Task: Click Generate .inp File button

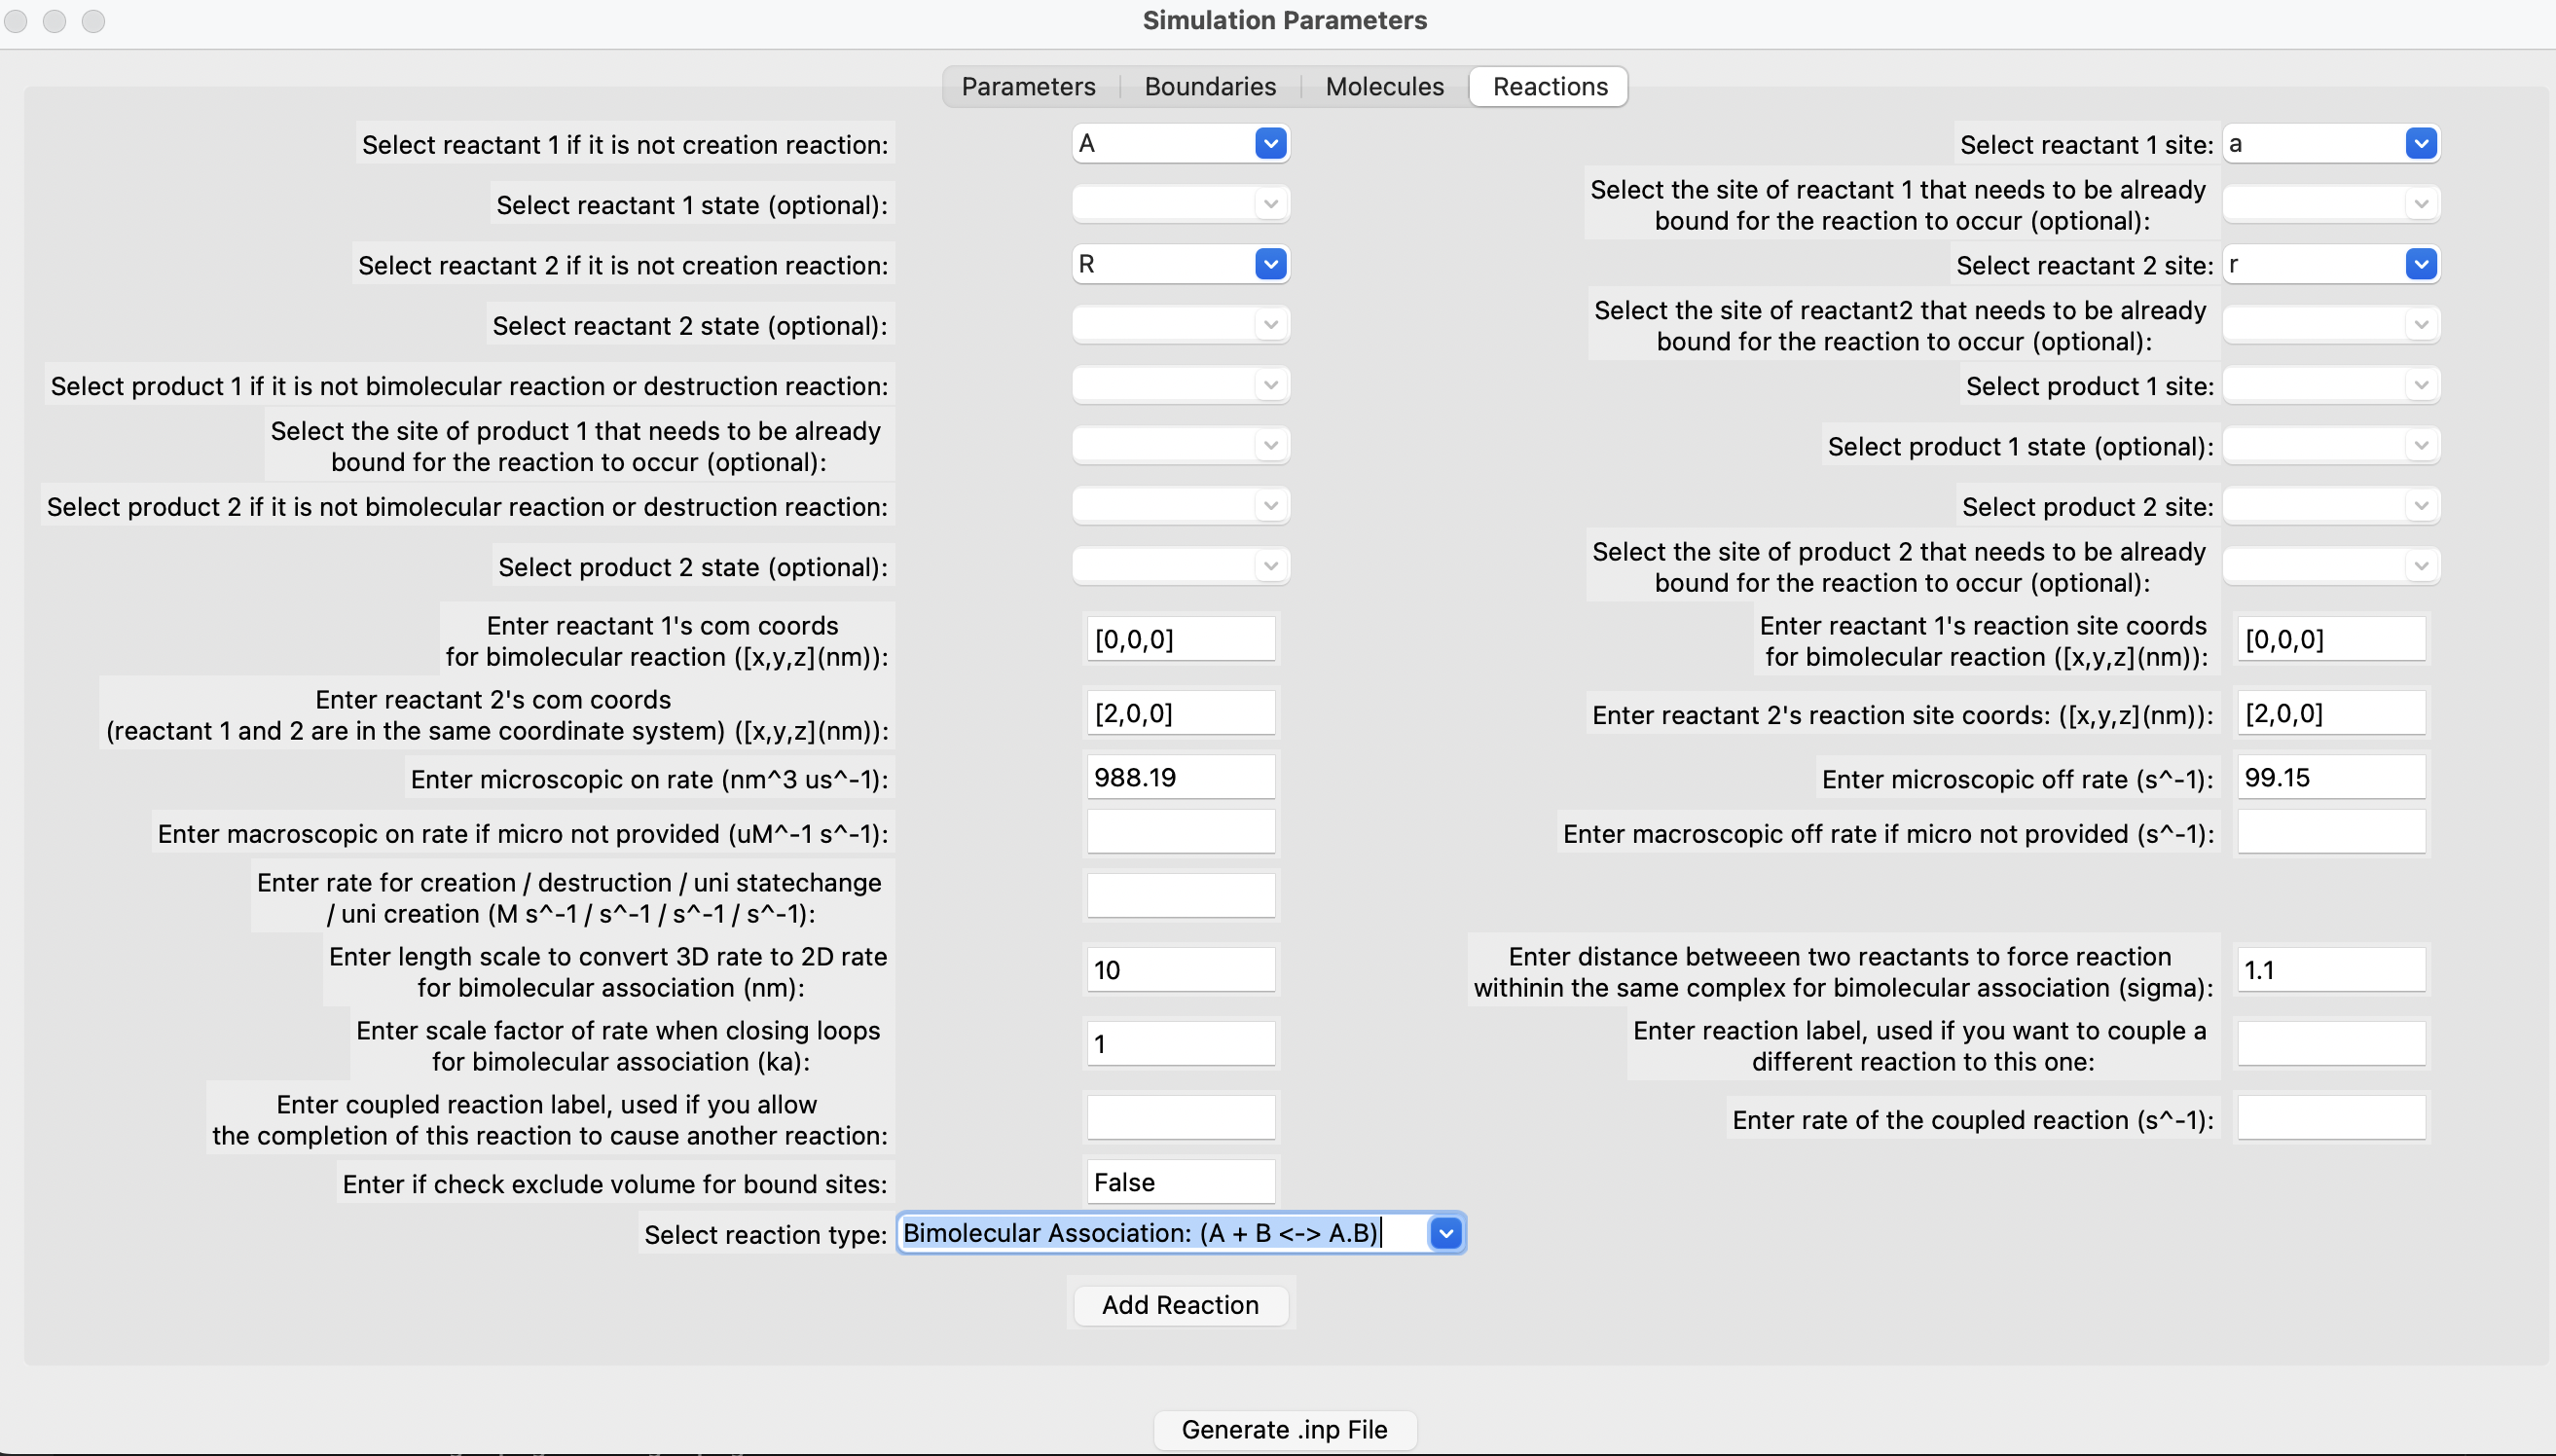Action: (x=1284, y=1430)
